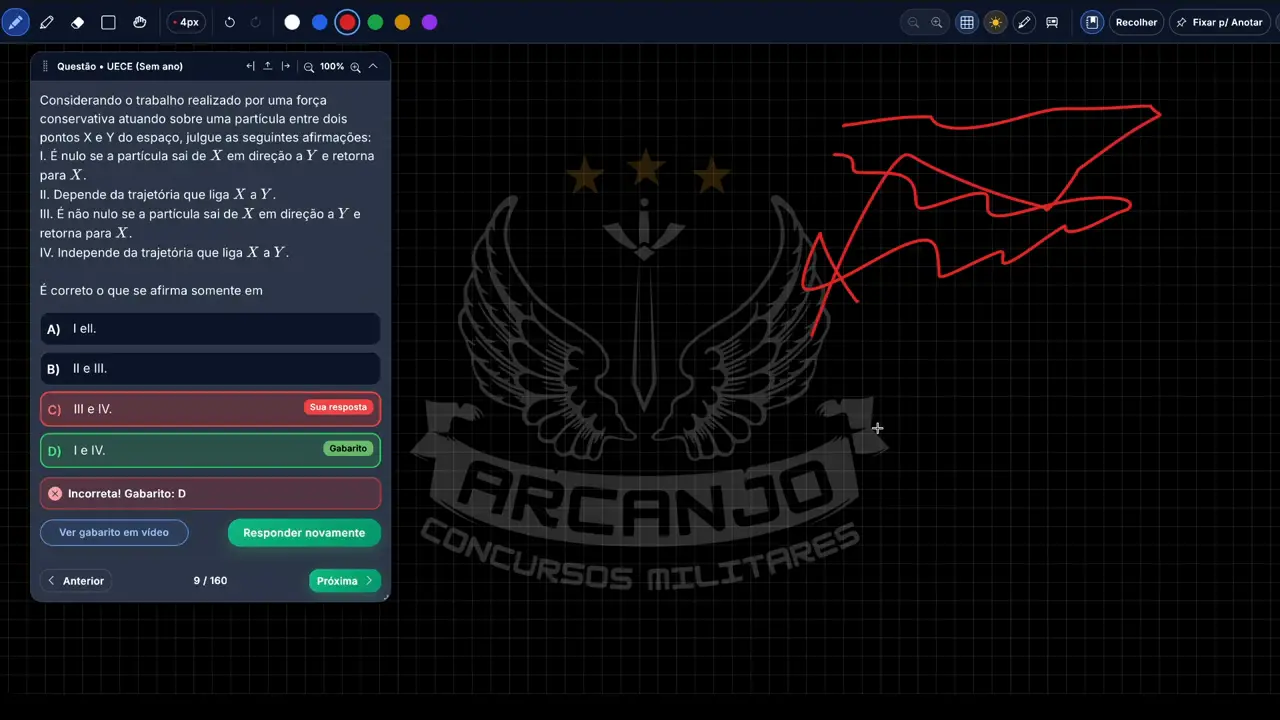Undo the last stroke
The height and width of the screenshot is (720, 1280).
(x=230, y=22)
